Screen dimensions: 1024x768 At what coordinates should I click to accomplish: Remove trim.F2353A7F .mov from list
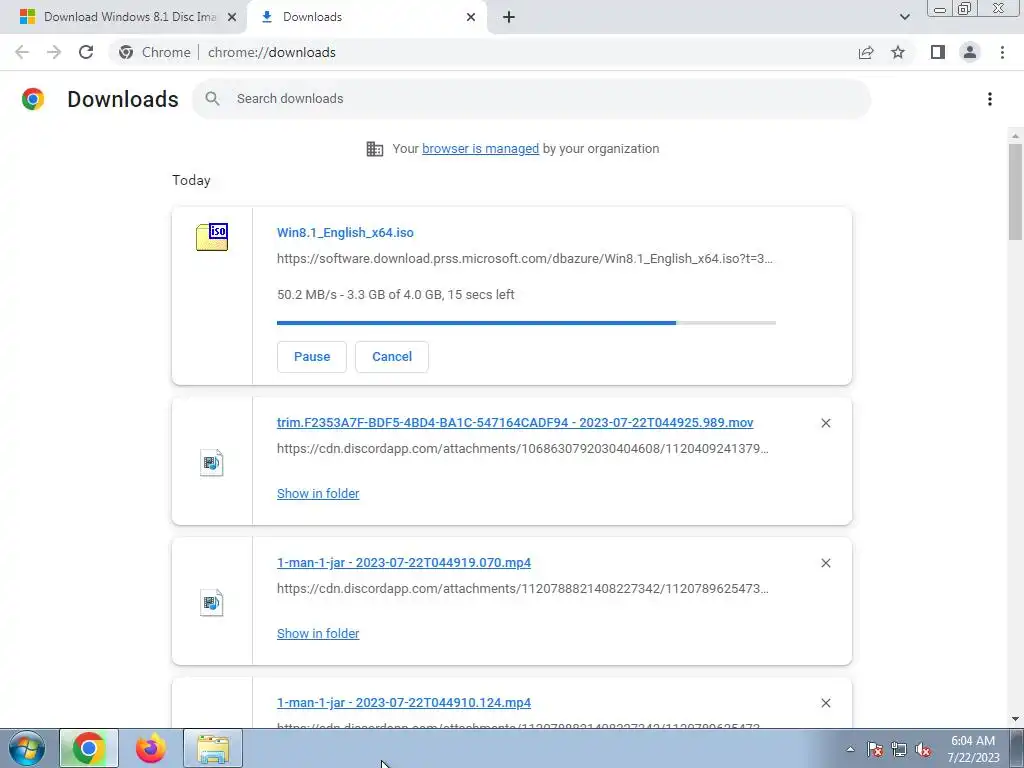(x=825, y=423)
